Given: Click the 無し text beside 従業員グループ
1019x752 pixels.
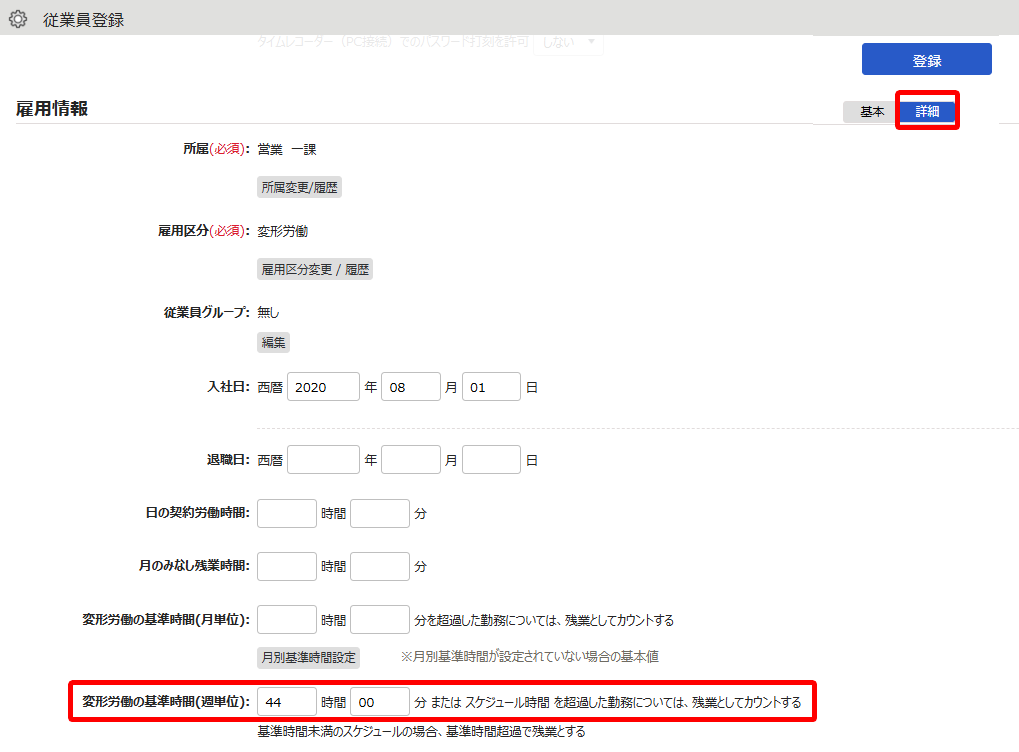Looking at the screenshot, I should click(x=268, y=313).
